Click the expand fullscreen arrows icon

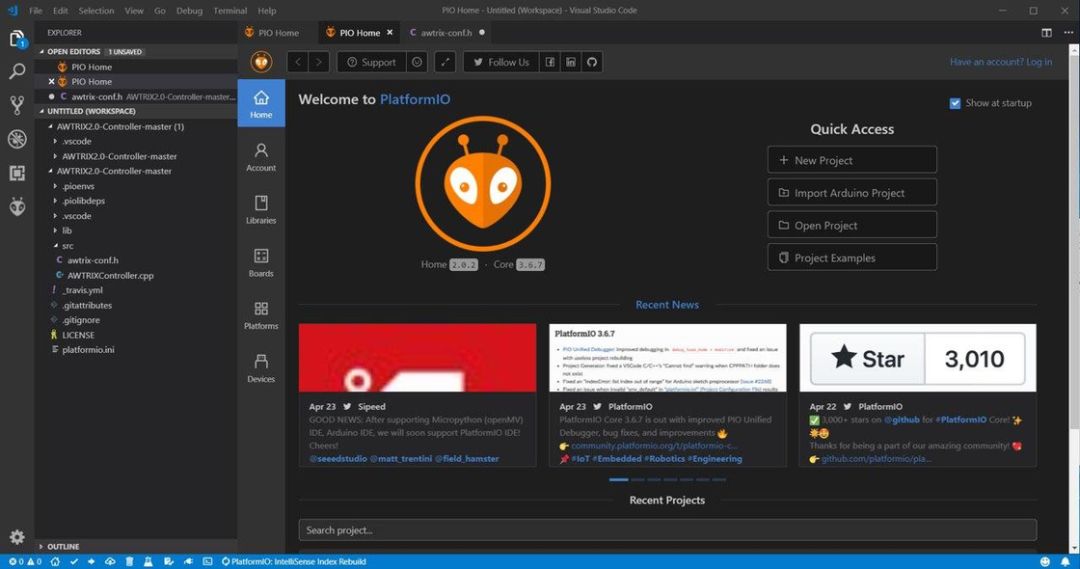click(446, 62)
